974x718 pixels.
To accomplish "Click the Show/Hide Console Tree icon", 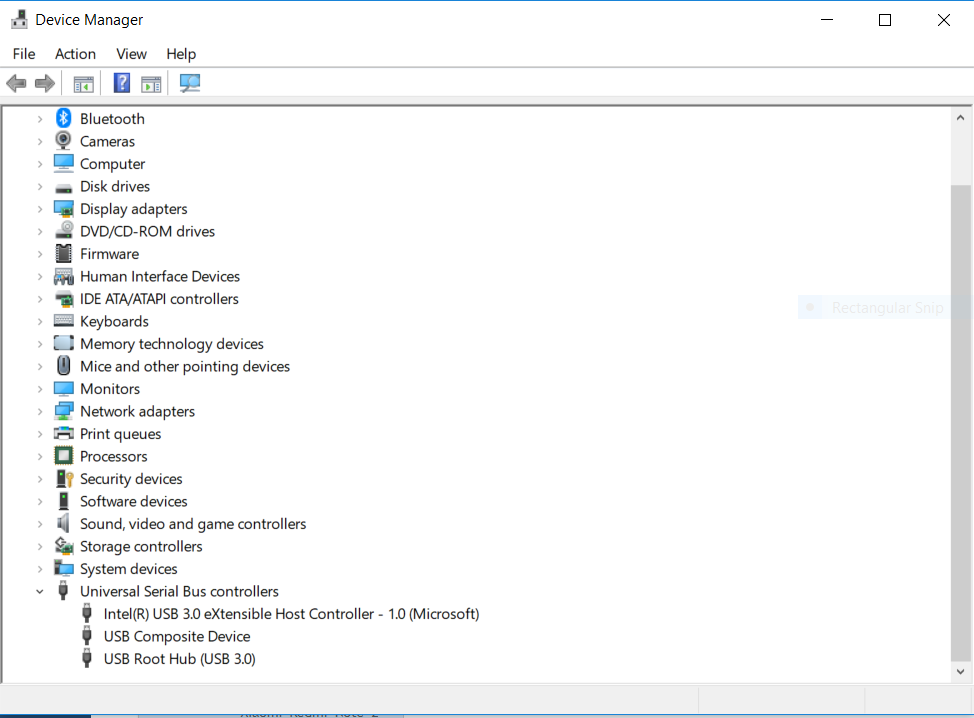I will pyautogui.click(x=83, y=84).
